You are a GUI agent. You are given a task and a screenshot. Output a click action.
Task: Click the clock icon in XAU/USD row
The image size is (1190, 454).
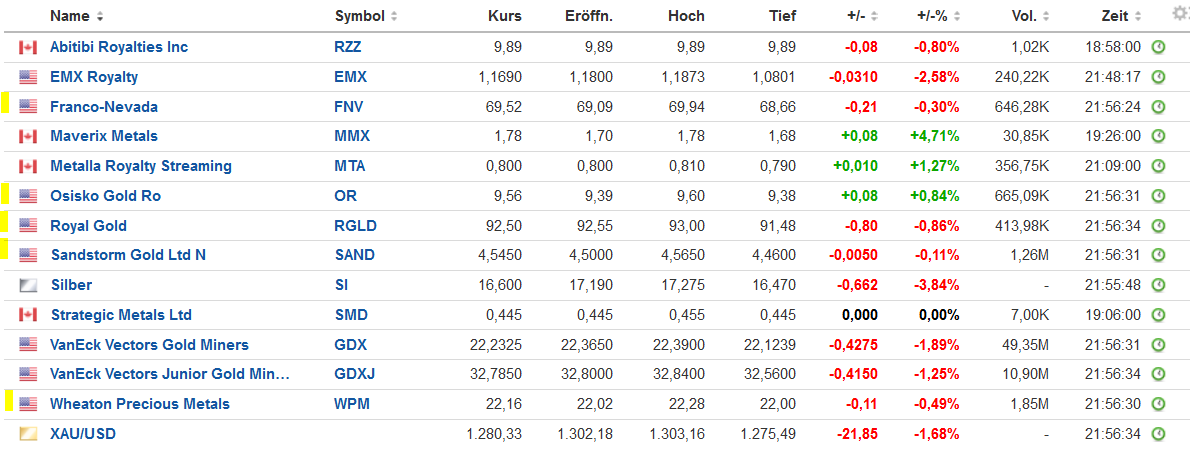[1158, 434]
